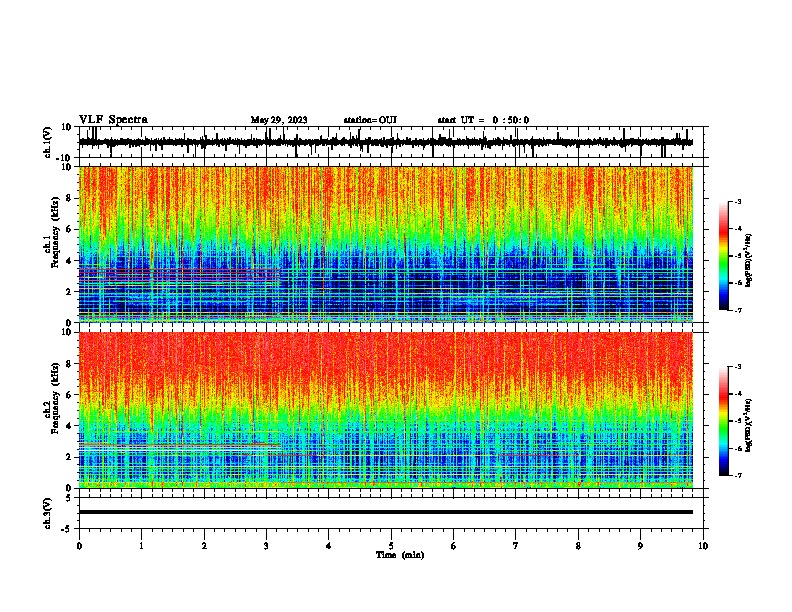Click the "-7" tick on ch.2 colorbar
This screenshot has width=792, height=612.
(738, 475)
